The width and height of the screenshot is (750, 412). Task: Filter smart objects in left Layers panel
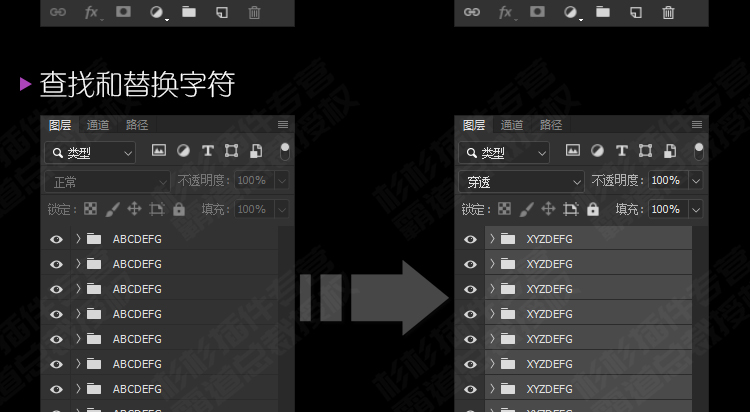[x=256, y=151]
